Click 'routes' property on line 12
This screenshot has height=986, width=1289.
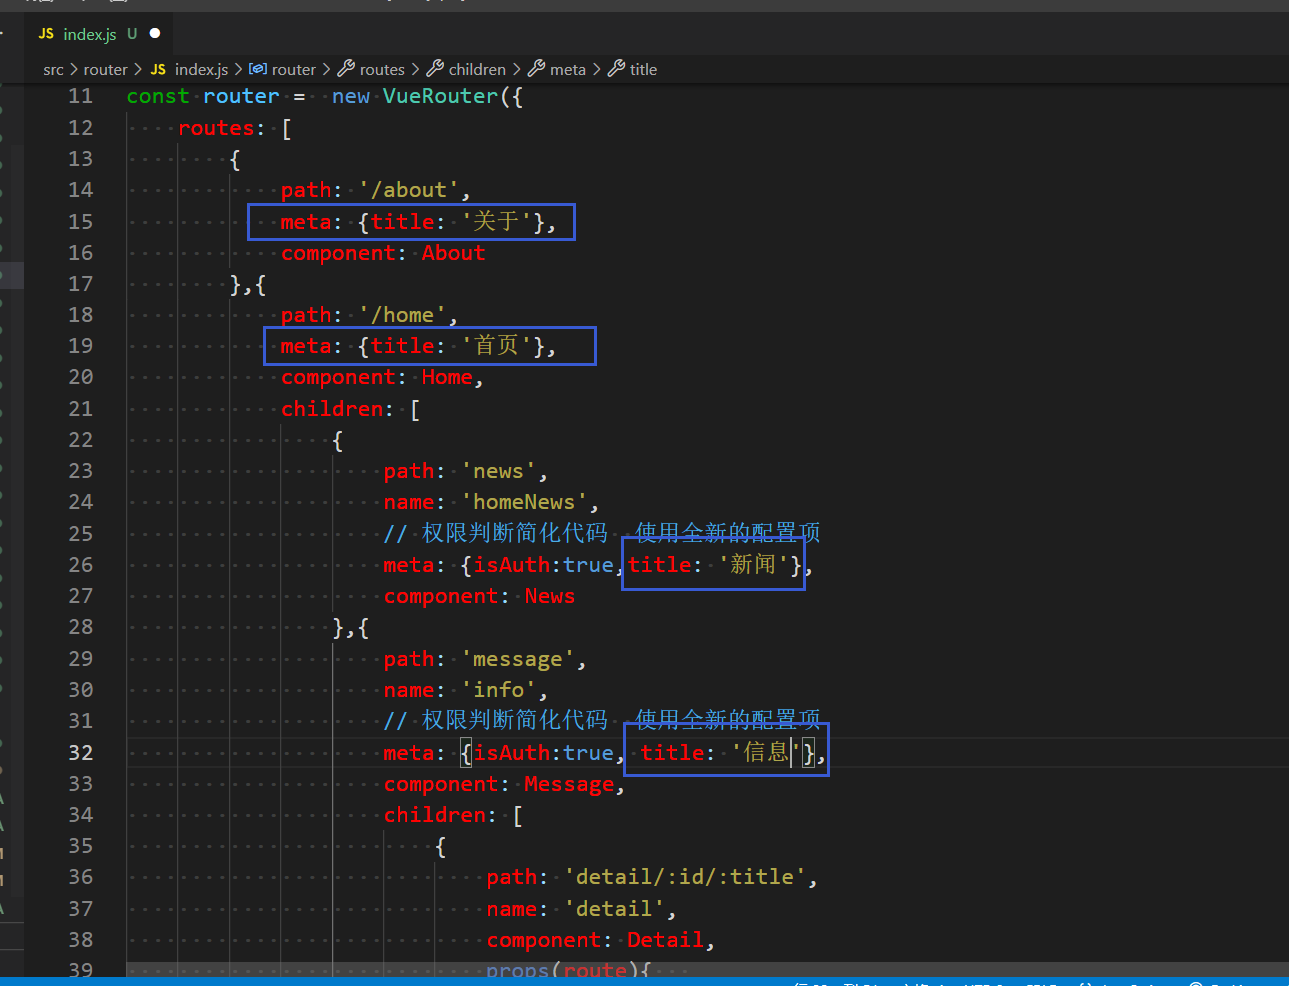pos(216,128)
